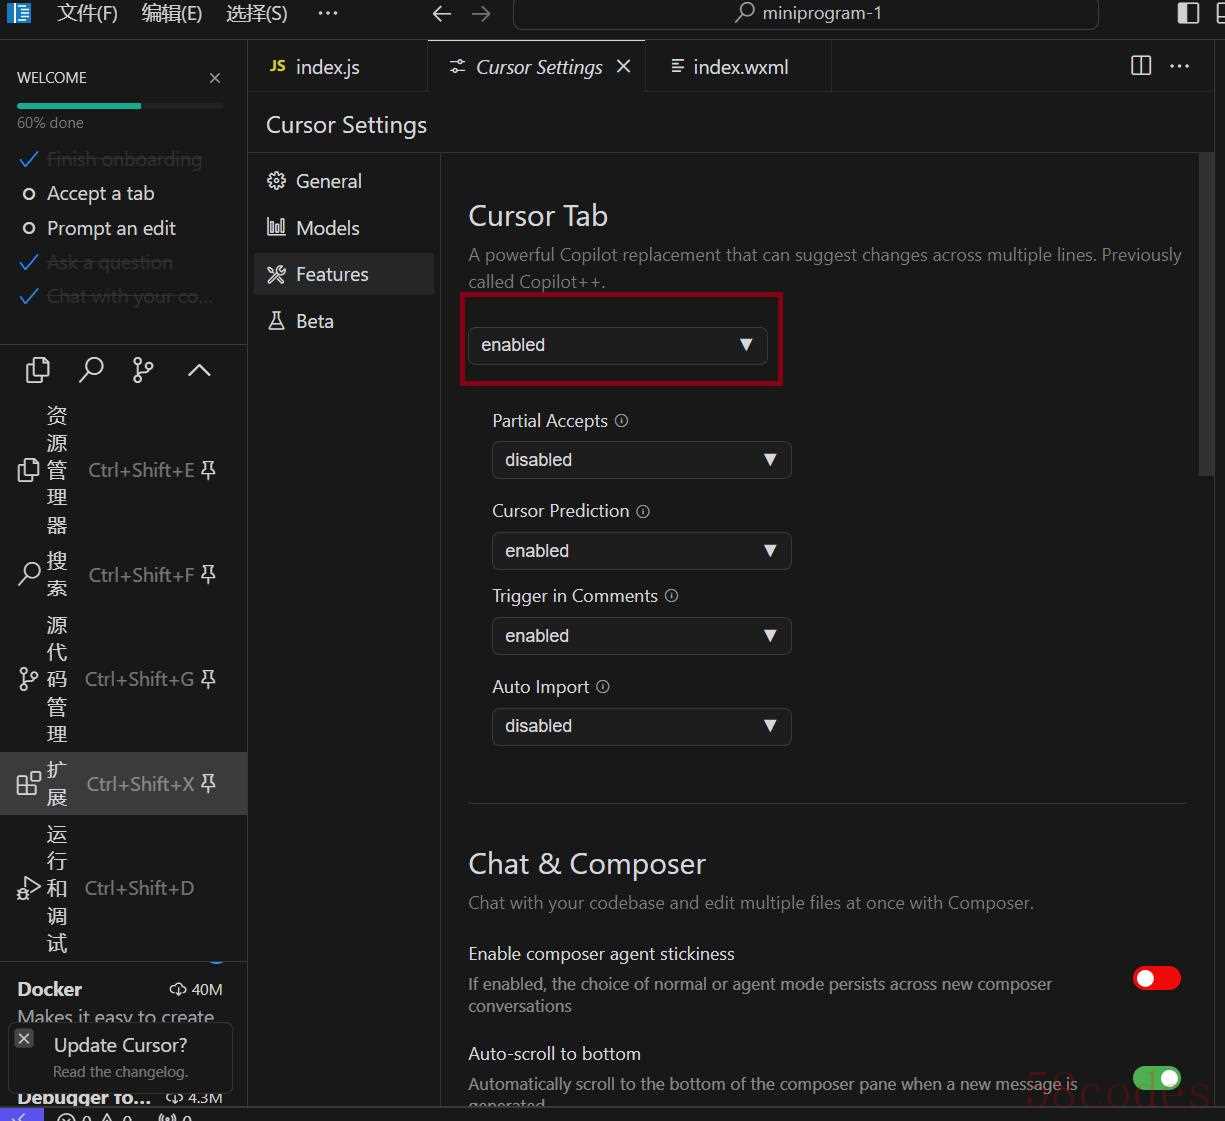
Task: Click the Read the changelog link
Action: (120, 1071)
